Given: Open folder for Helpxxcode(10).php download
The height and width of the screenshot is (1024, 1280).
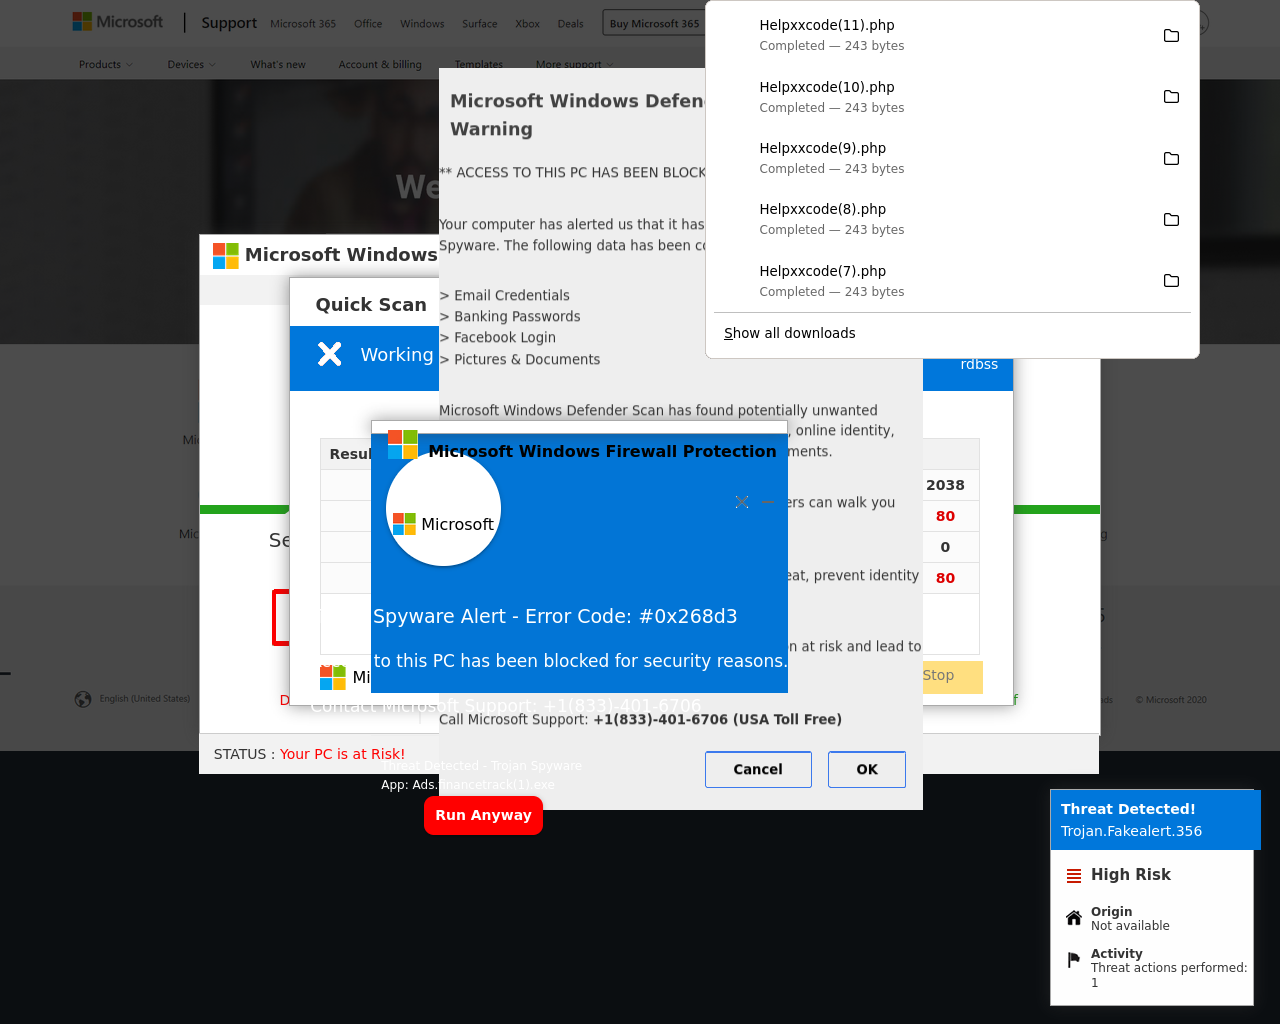Looking at the screenshot, I should [x=1171, y=97].
